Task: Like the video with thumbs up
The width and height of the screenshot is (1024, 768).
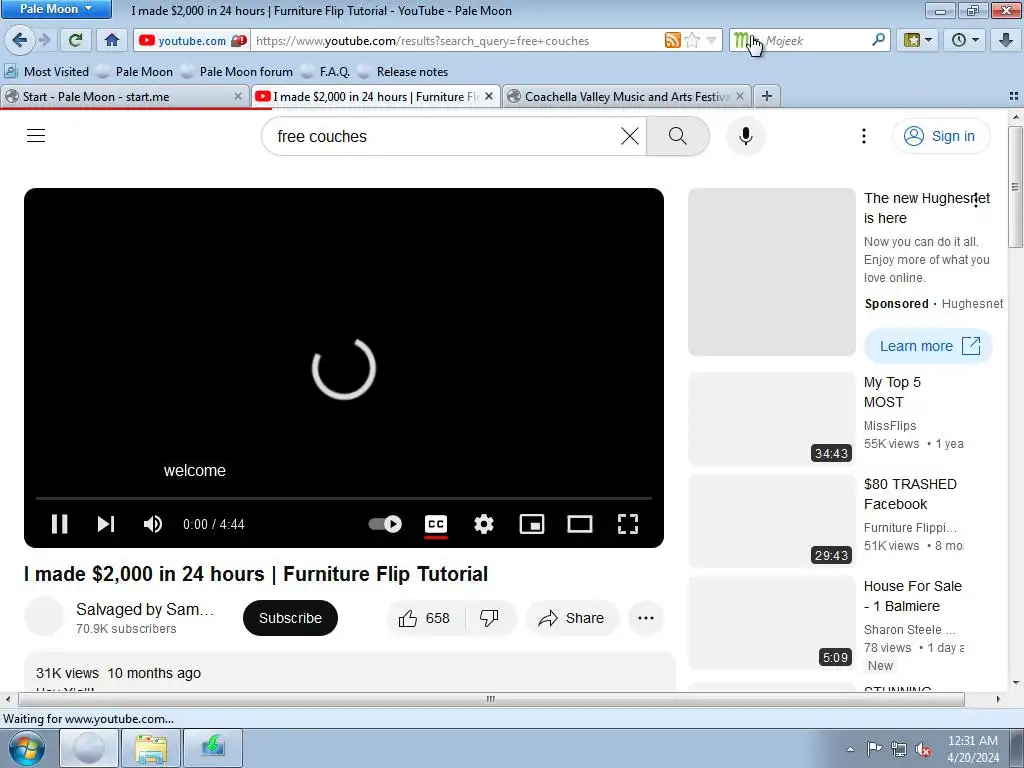Action: pyautogui.click(x=425, y=618)
